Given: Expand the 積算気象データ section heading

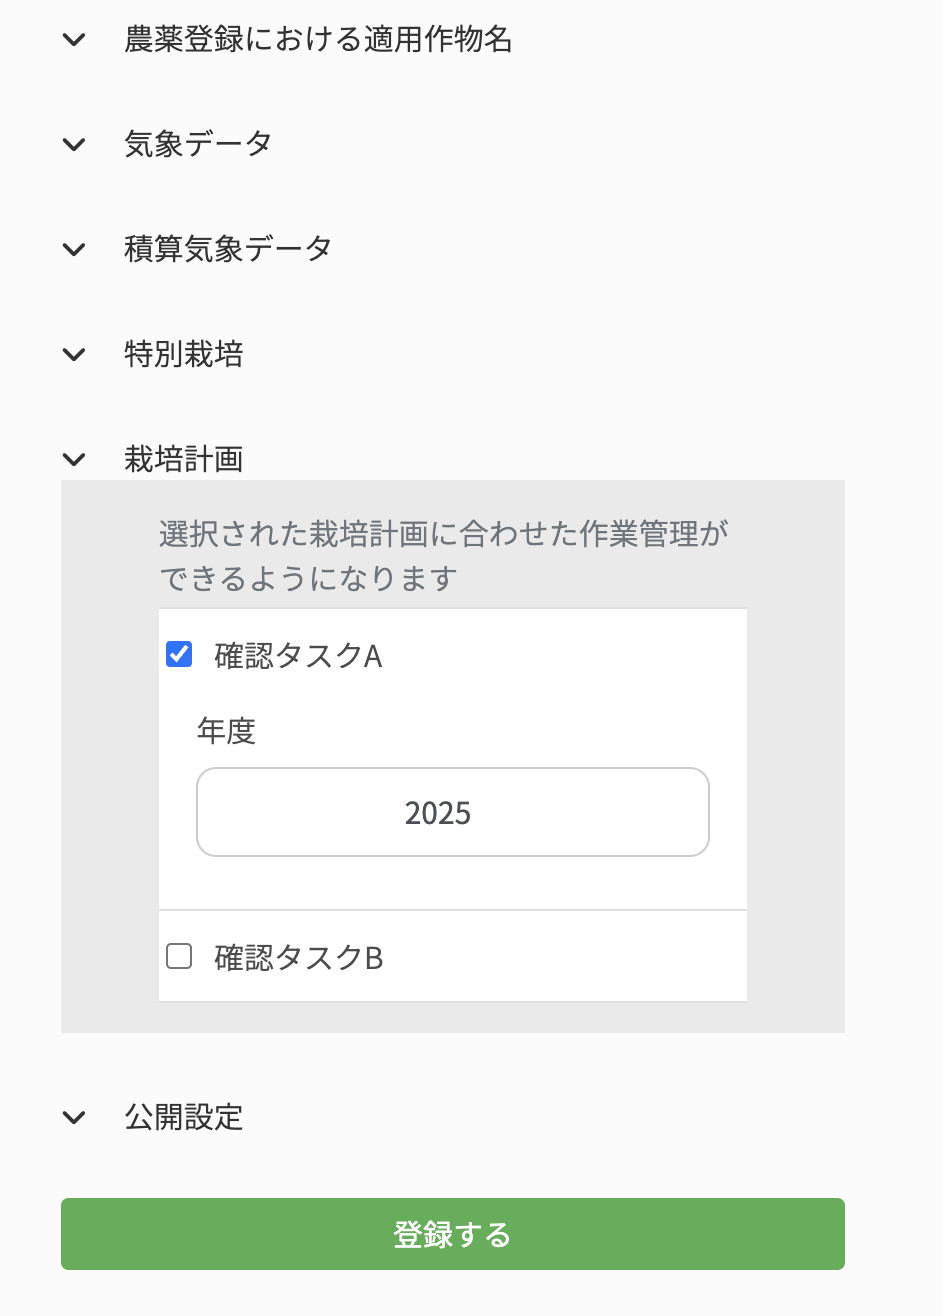Looking at the screenshot, I should 228,249.
